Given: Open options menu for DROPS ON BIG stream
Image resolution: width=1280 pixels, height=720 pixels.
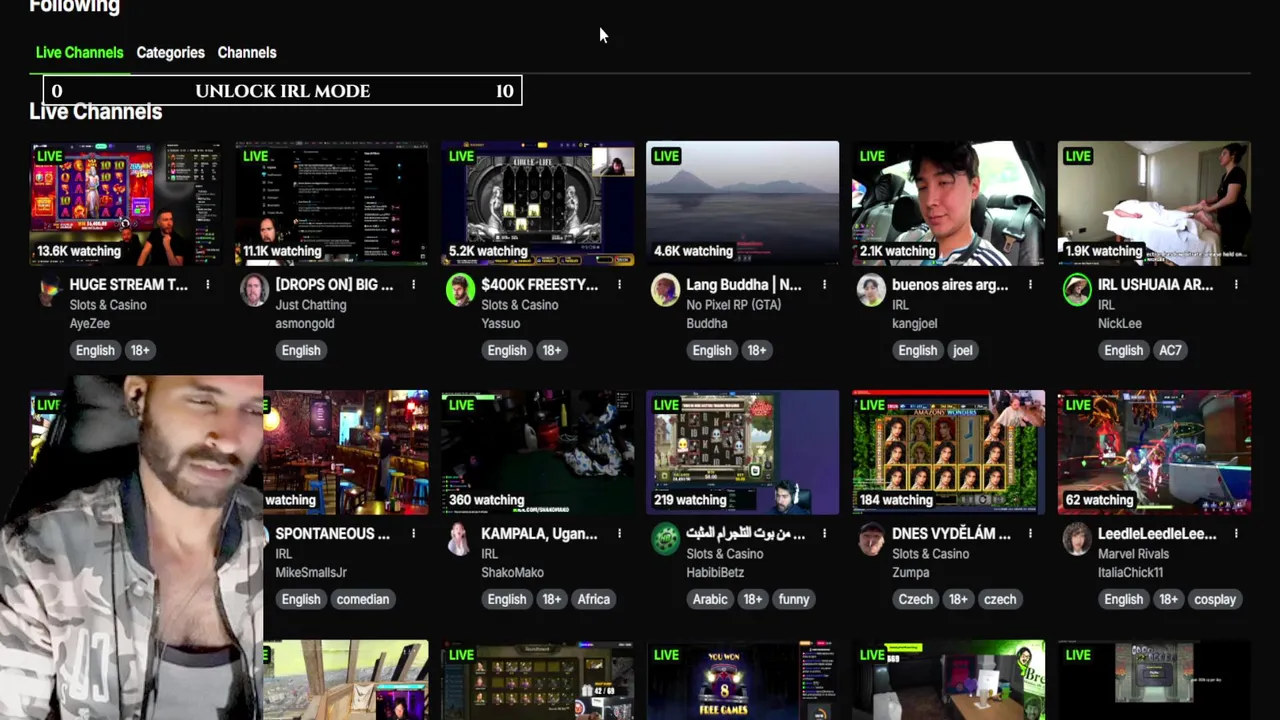Looking at the screenshot, I should click(x=413, y=285).
